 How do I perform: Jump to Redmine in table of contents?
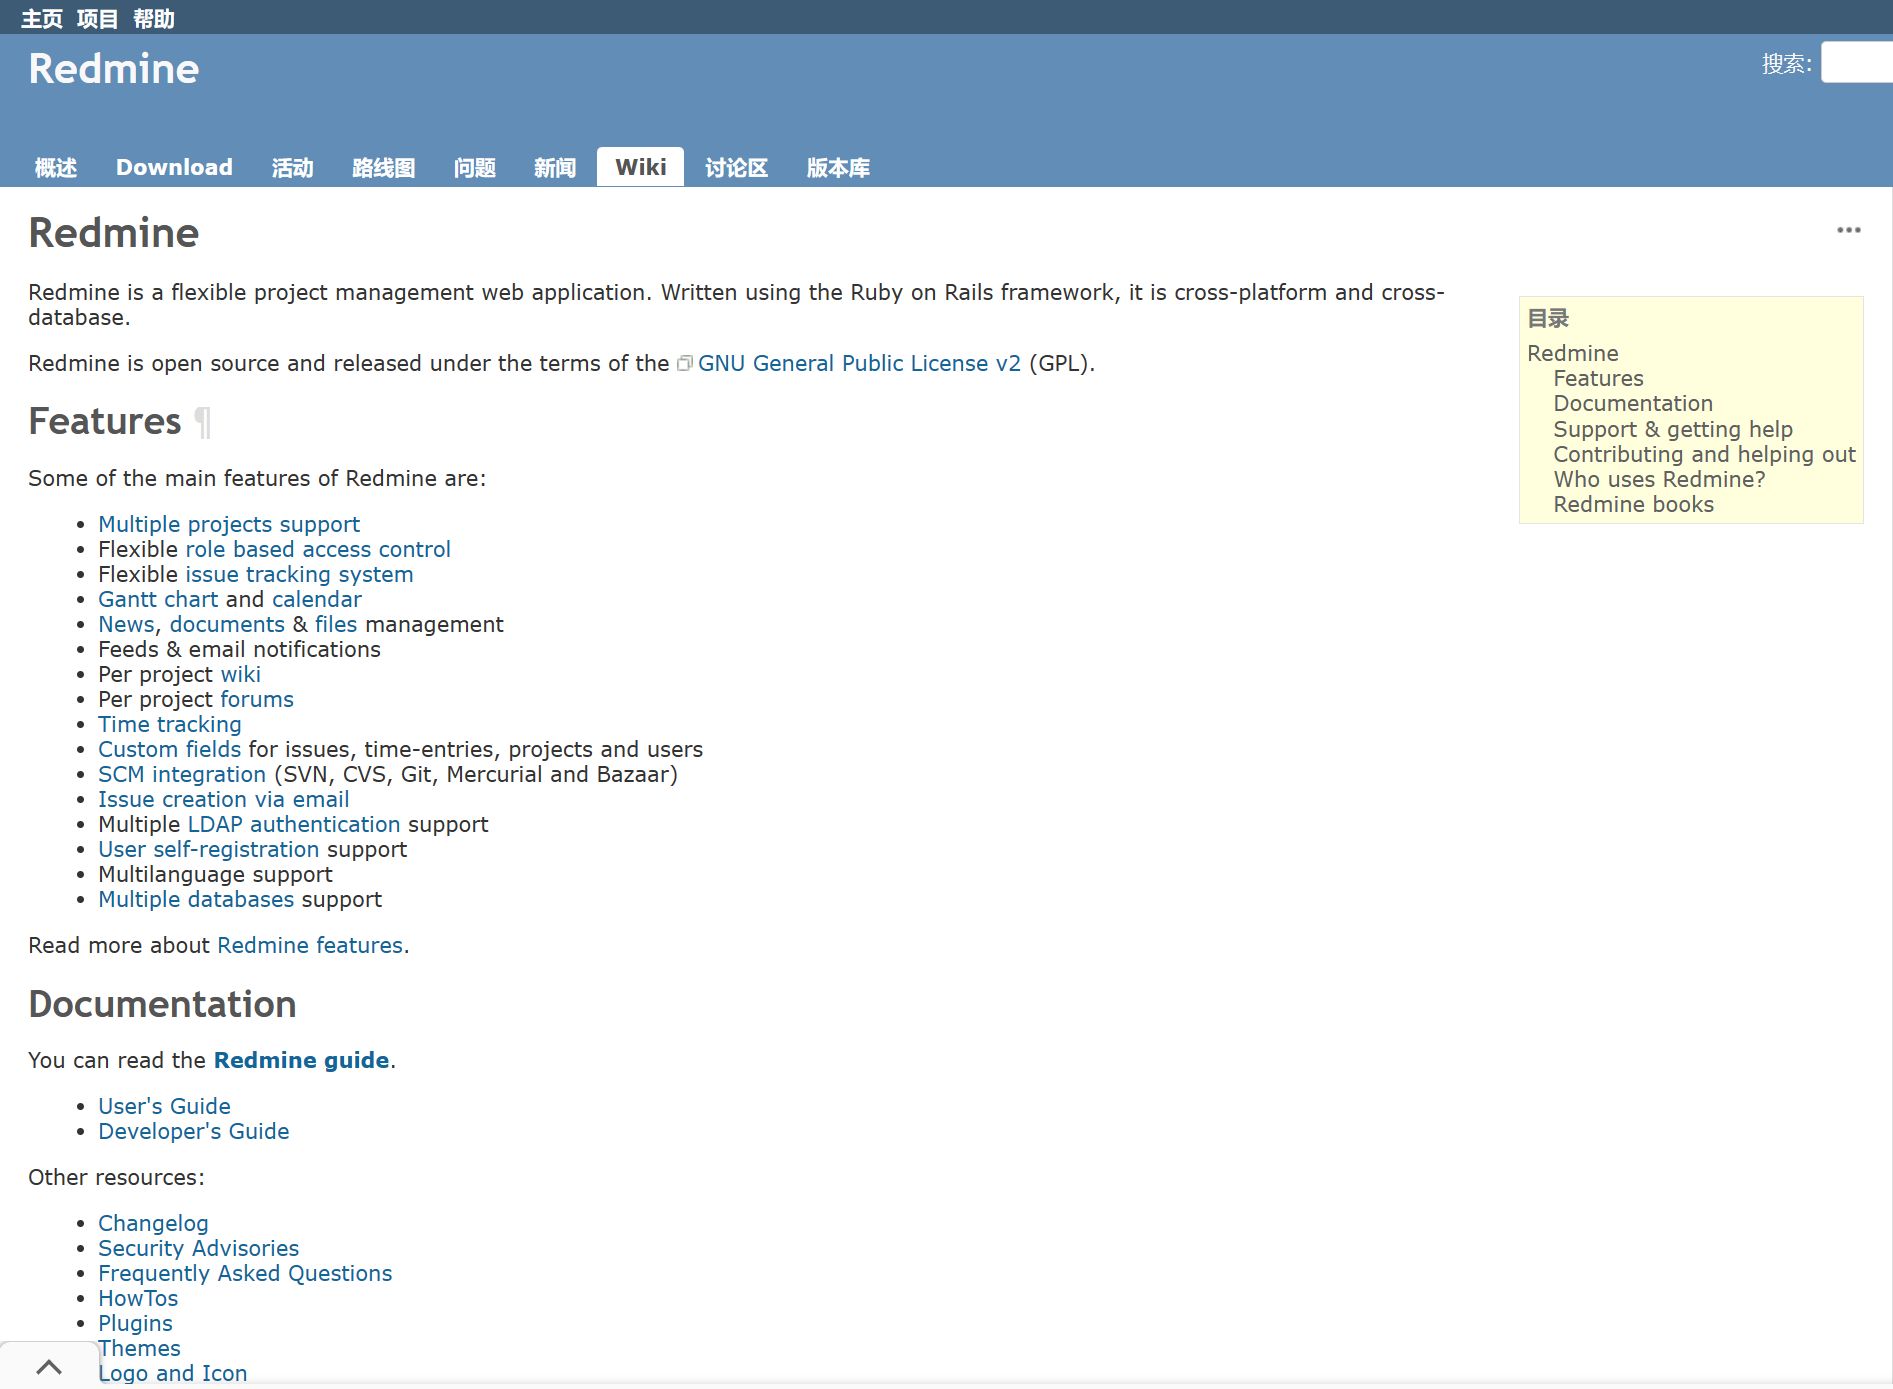pyautogui.click(x=1573, y=353)
